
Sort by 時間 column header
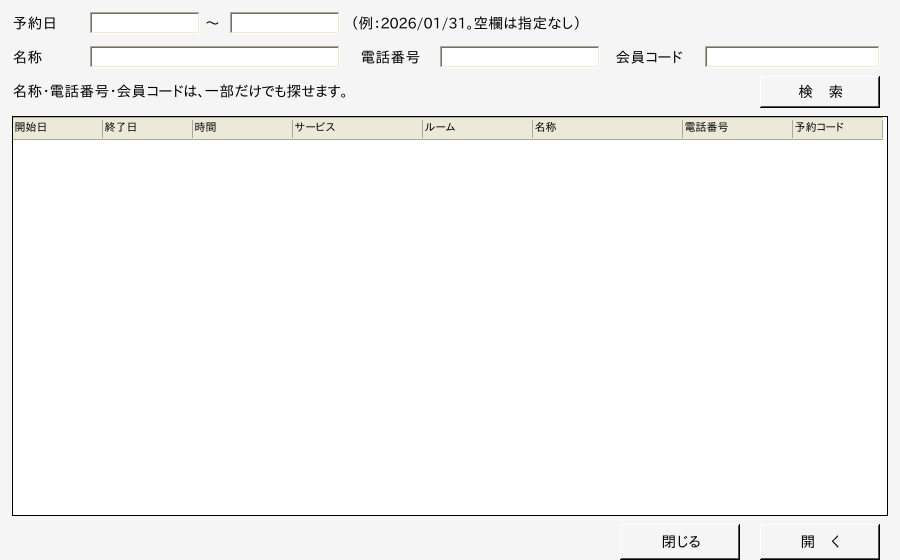[x=243, y=128]
